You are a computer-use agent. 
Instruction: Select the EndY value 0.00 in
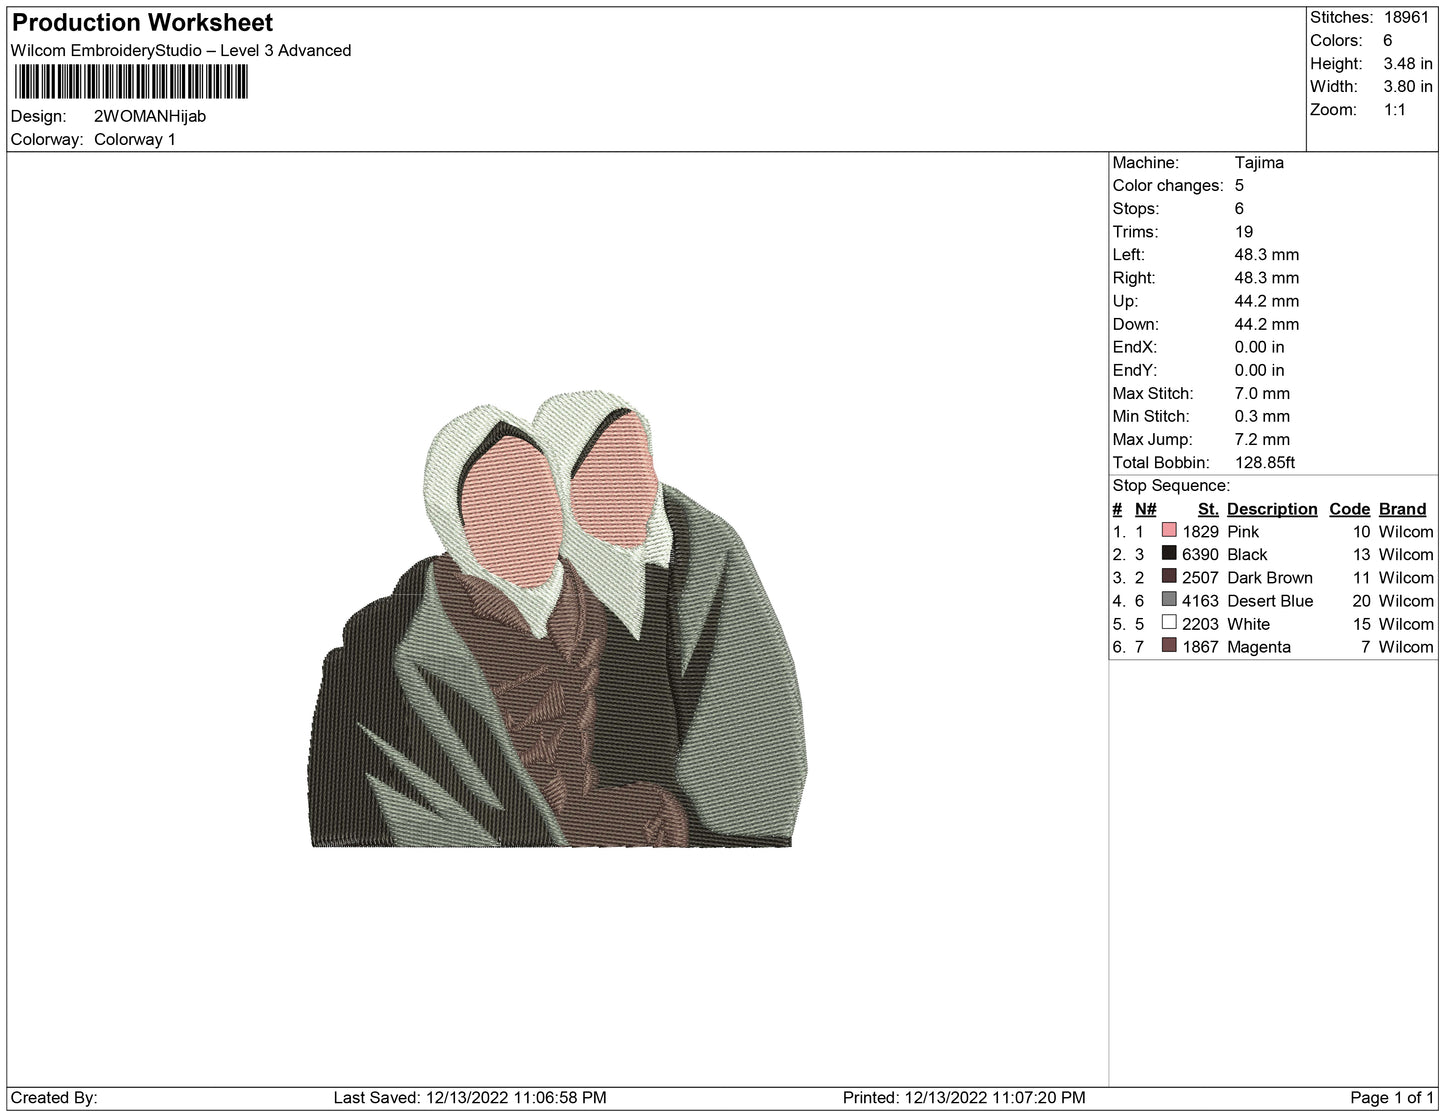coord(1260,369)
